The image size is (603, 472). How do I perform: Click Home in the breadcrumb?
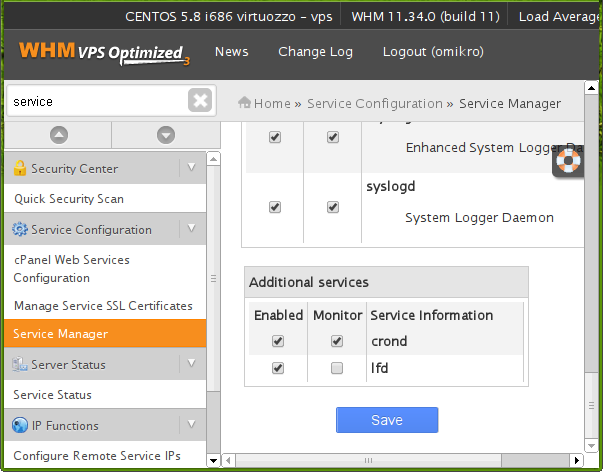(272, 103)
